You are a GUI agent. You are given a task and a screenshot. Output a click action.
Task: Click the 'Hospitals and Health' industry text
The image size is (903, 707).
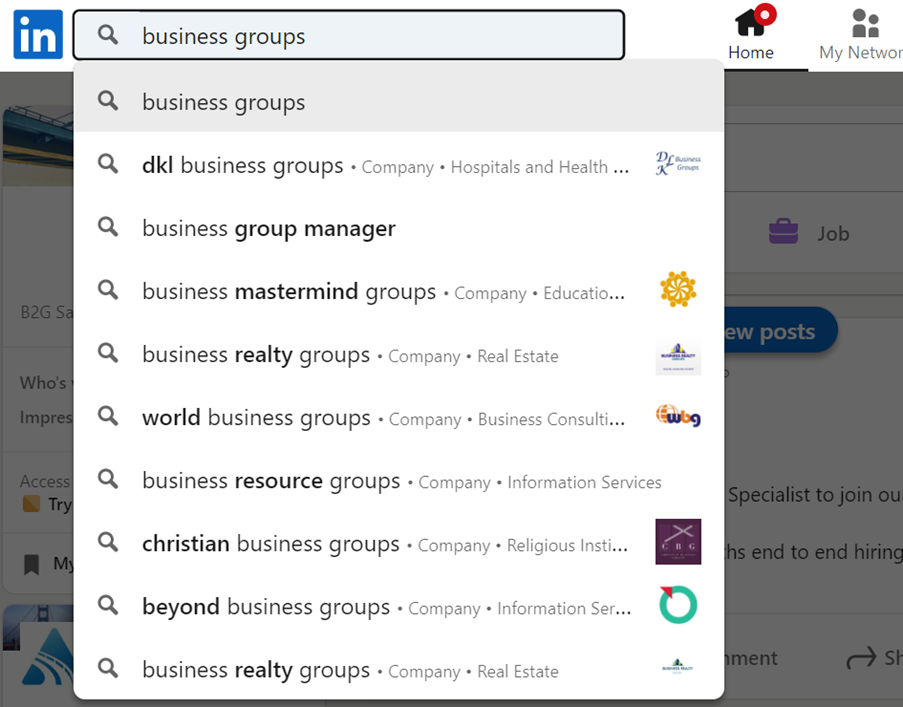tap(529, 167)
